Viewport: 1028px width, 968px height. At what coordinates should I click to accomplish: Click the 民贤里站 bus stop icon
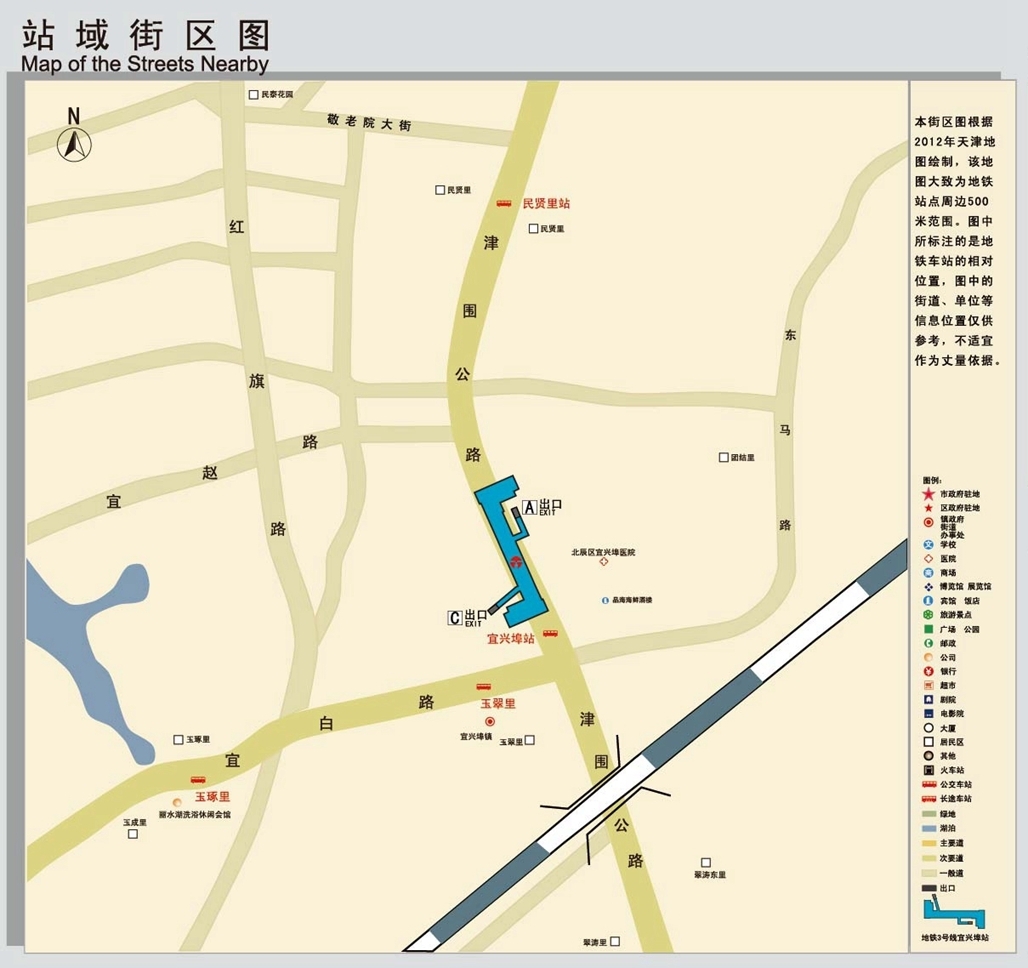click(x=504, y=203)
